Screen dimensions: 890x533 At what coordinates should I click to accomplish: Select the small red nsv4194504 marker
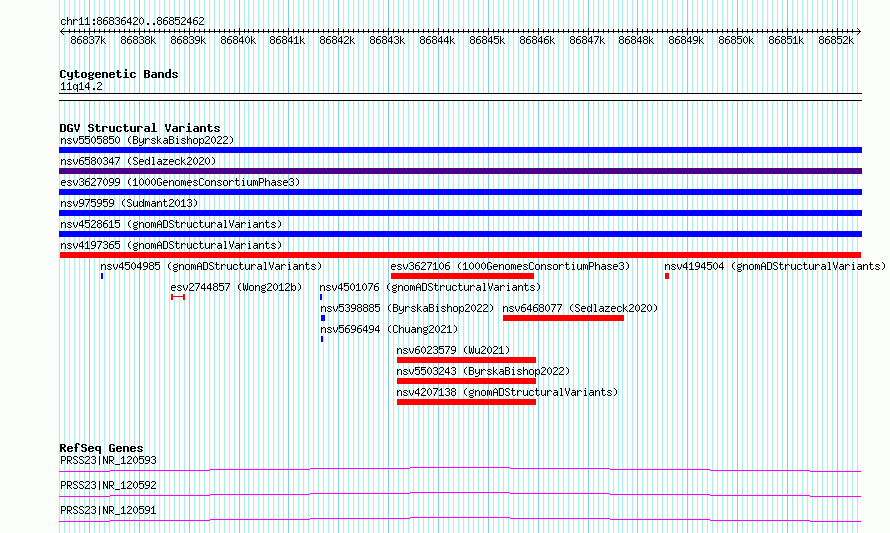(667, 276)
